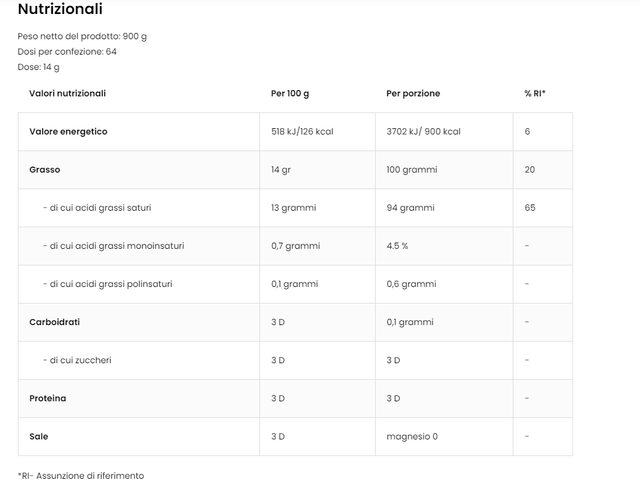Click the Valori nutrizionali column header
Screen dimensions: 640x486
pyautogui.click(x=68, y=93)
